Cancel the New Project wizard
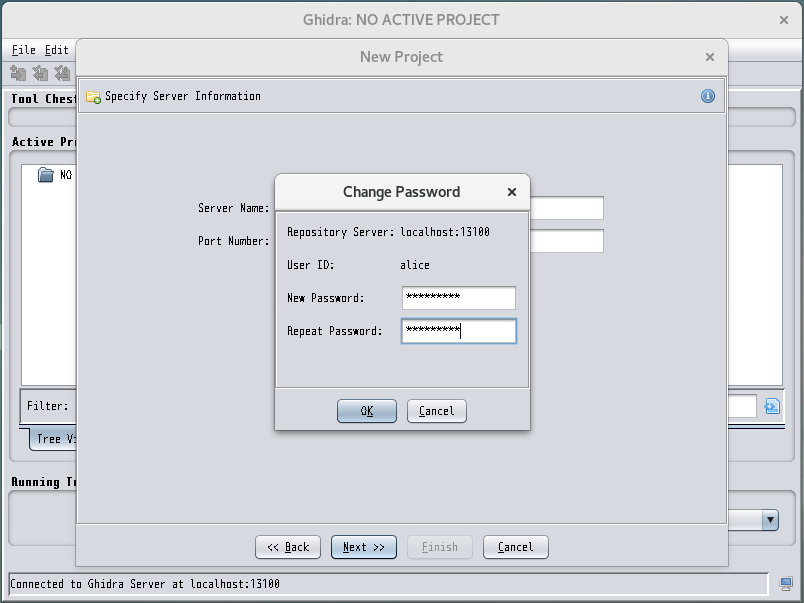Screen dimensions: 804x603 pos(515,547)
